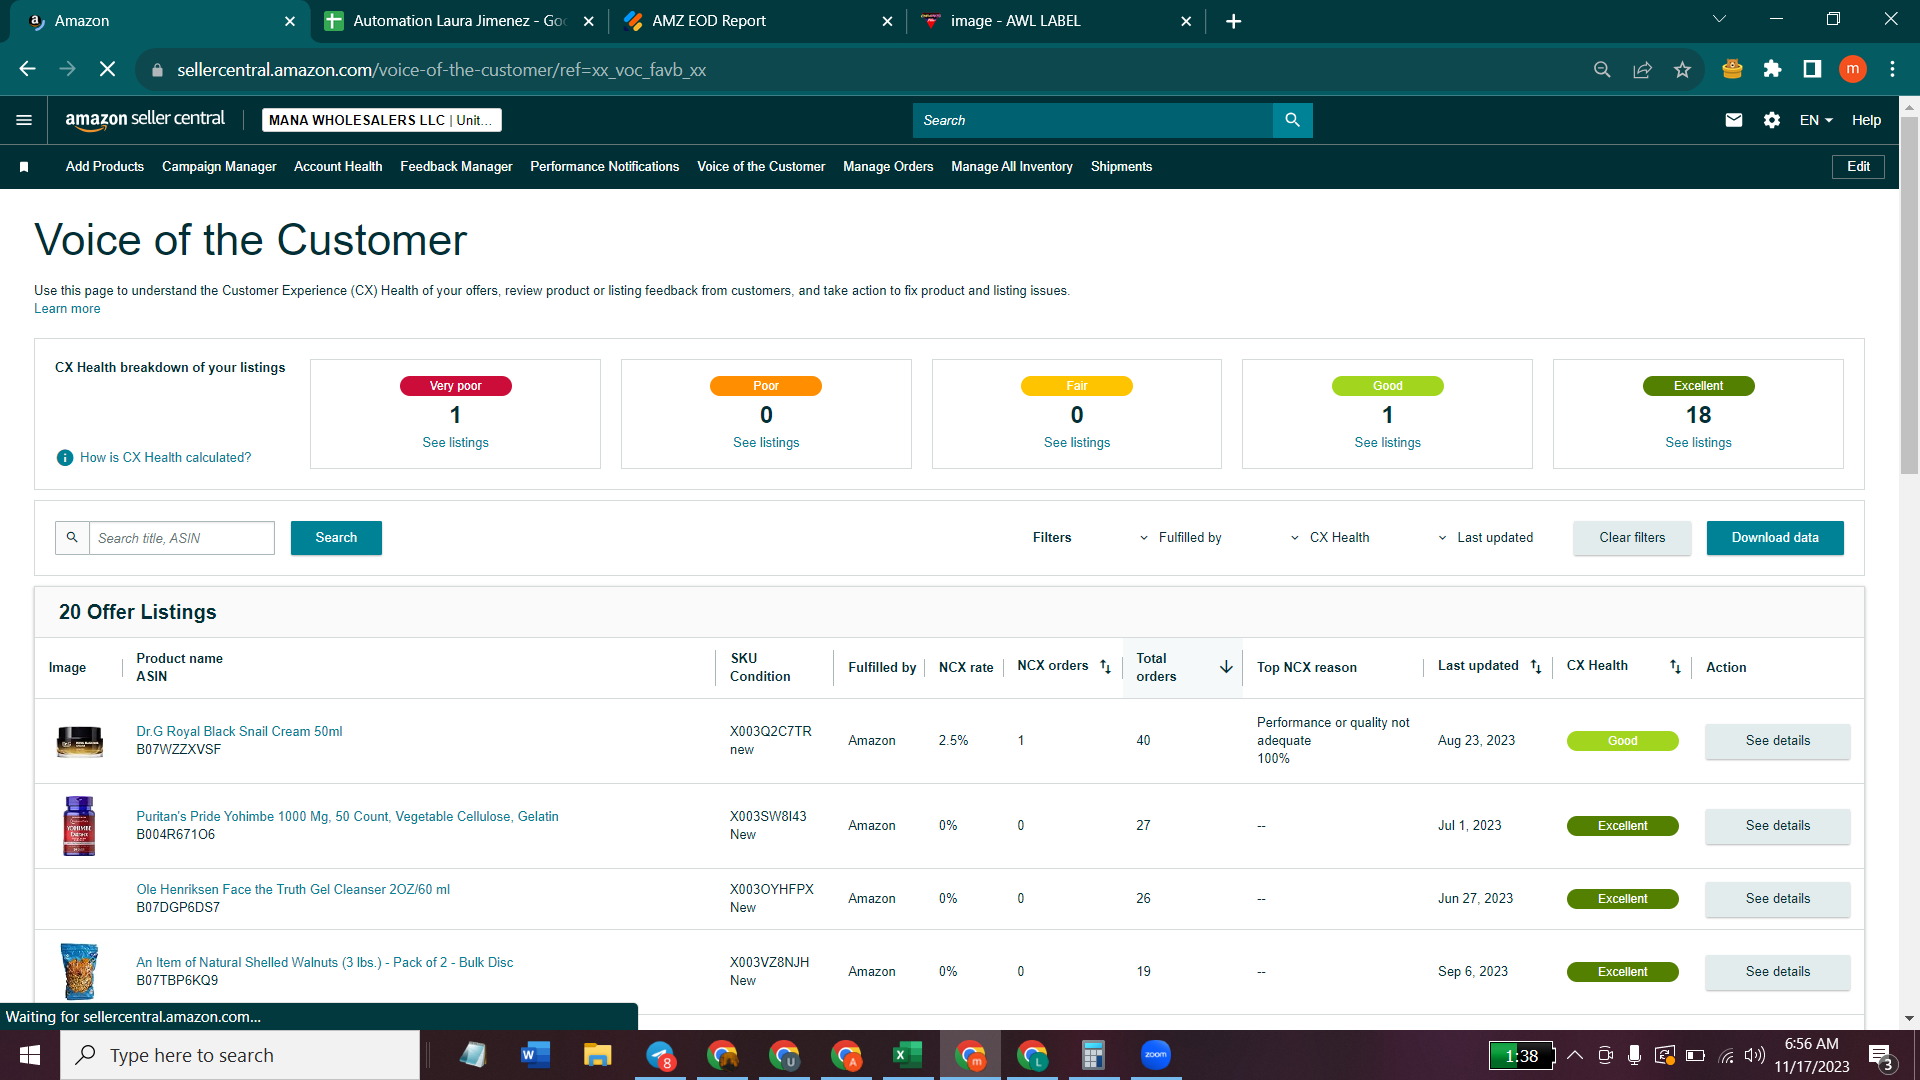Image resolution: width=1920 pixels, height=1080 pixels.
Task: Open Manage All Inventory
Action: click(1011, 167)
